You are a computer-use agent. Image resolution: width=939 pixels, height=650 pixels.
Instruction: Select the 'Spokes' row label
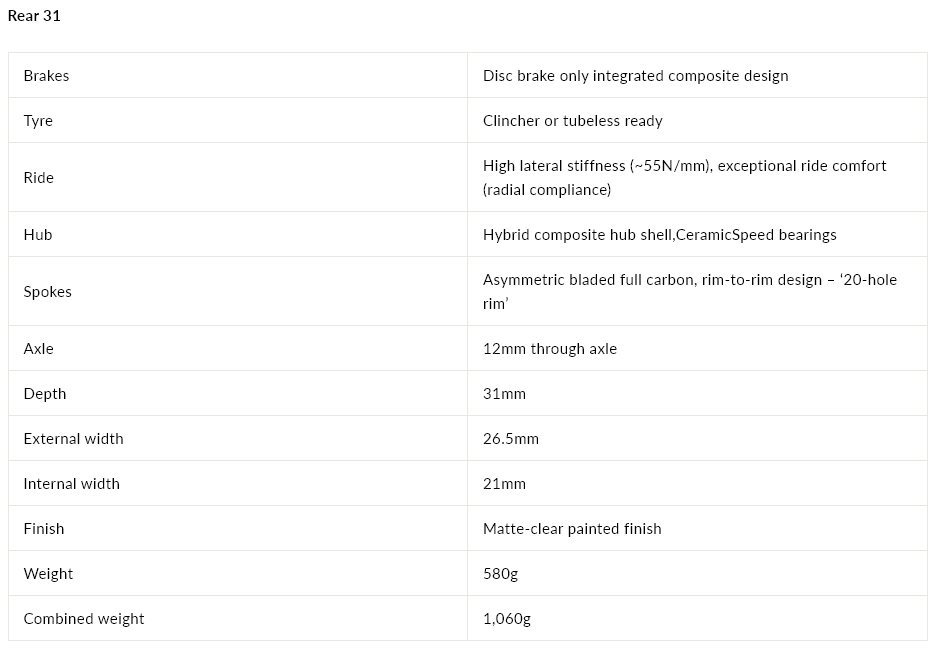click(48, 292)
